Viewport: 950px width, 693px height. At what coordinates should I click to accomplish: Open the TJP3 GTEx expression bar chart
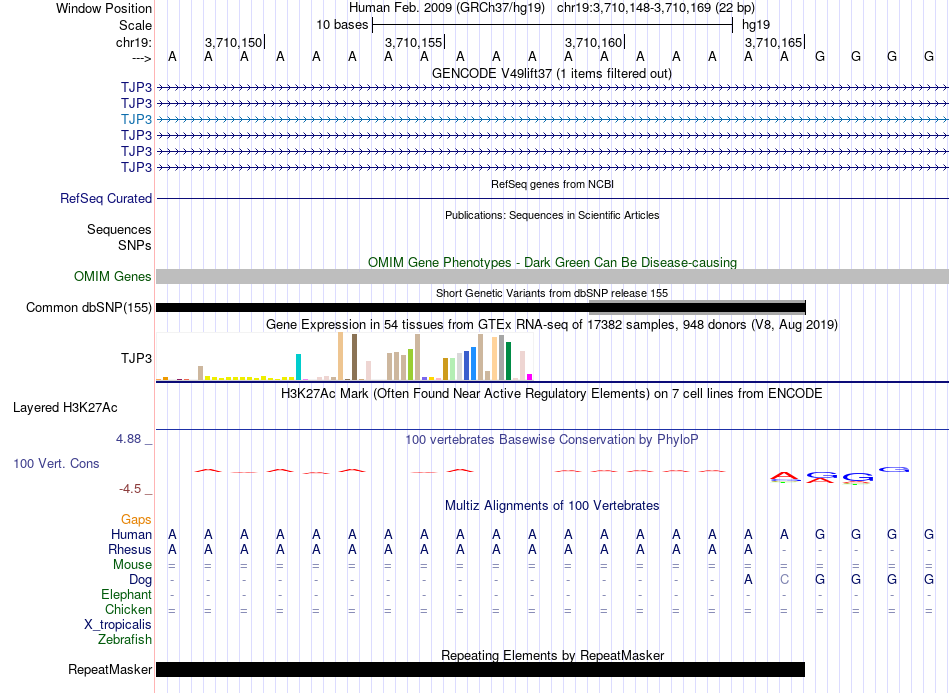pos(344,357)
